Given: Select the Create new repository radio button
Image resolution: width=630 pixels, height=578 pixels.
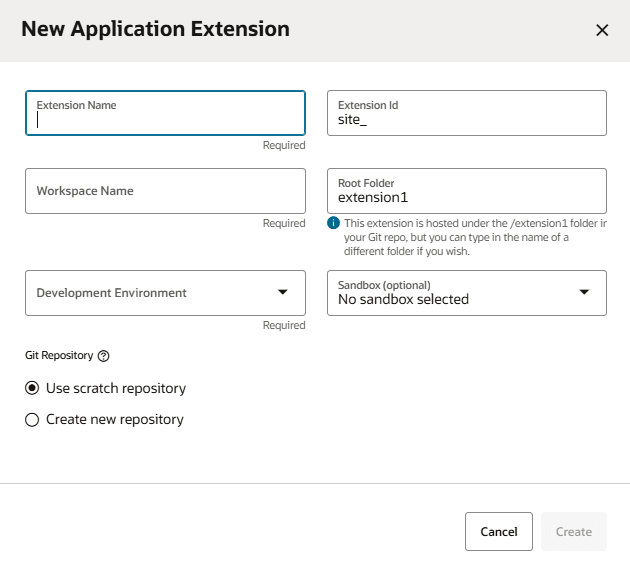Looking at the screenshot, I should click(x=32, y=420).
